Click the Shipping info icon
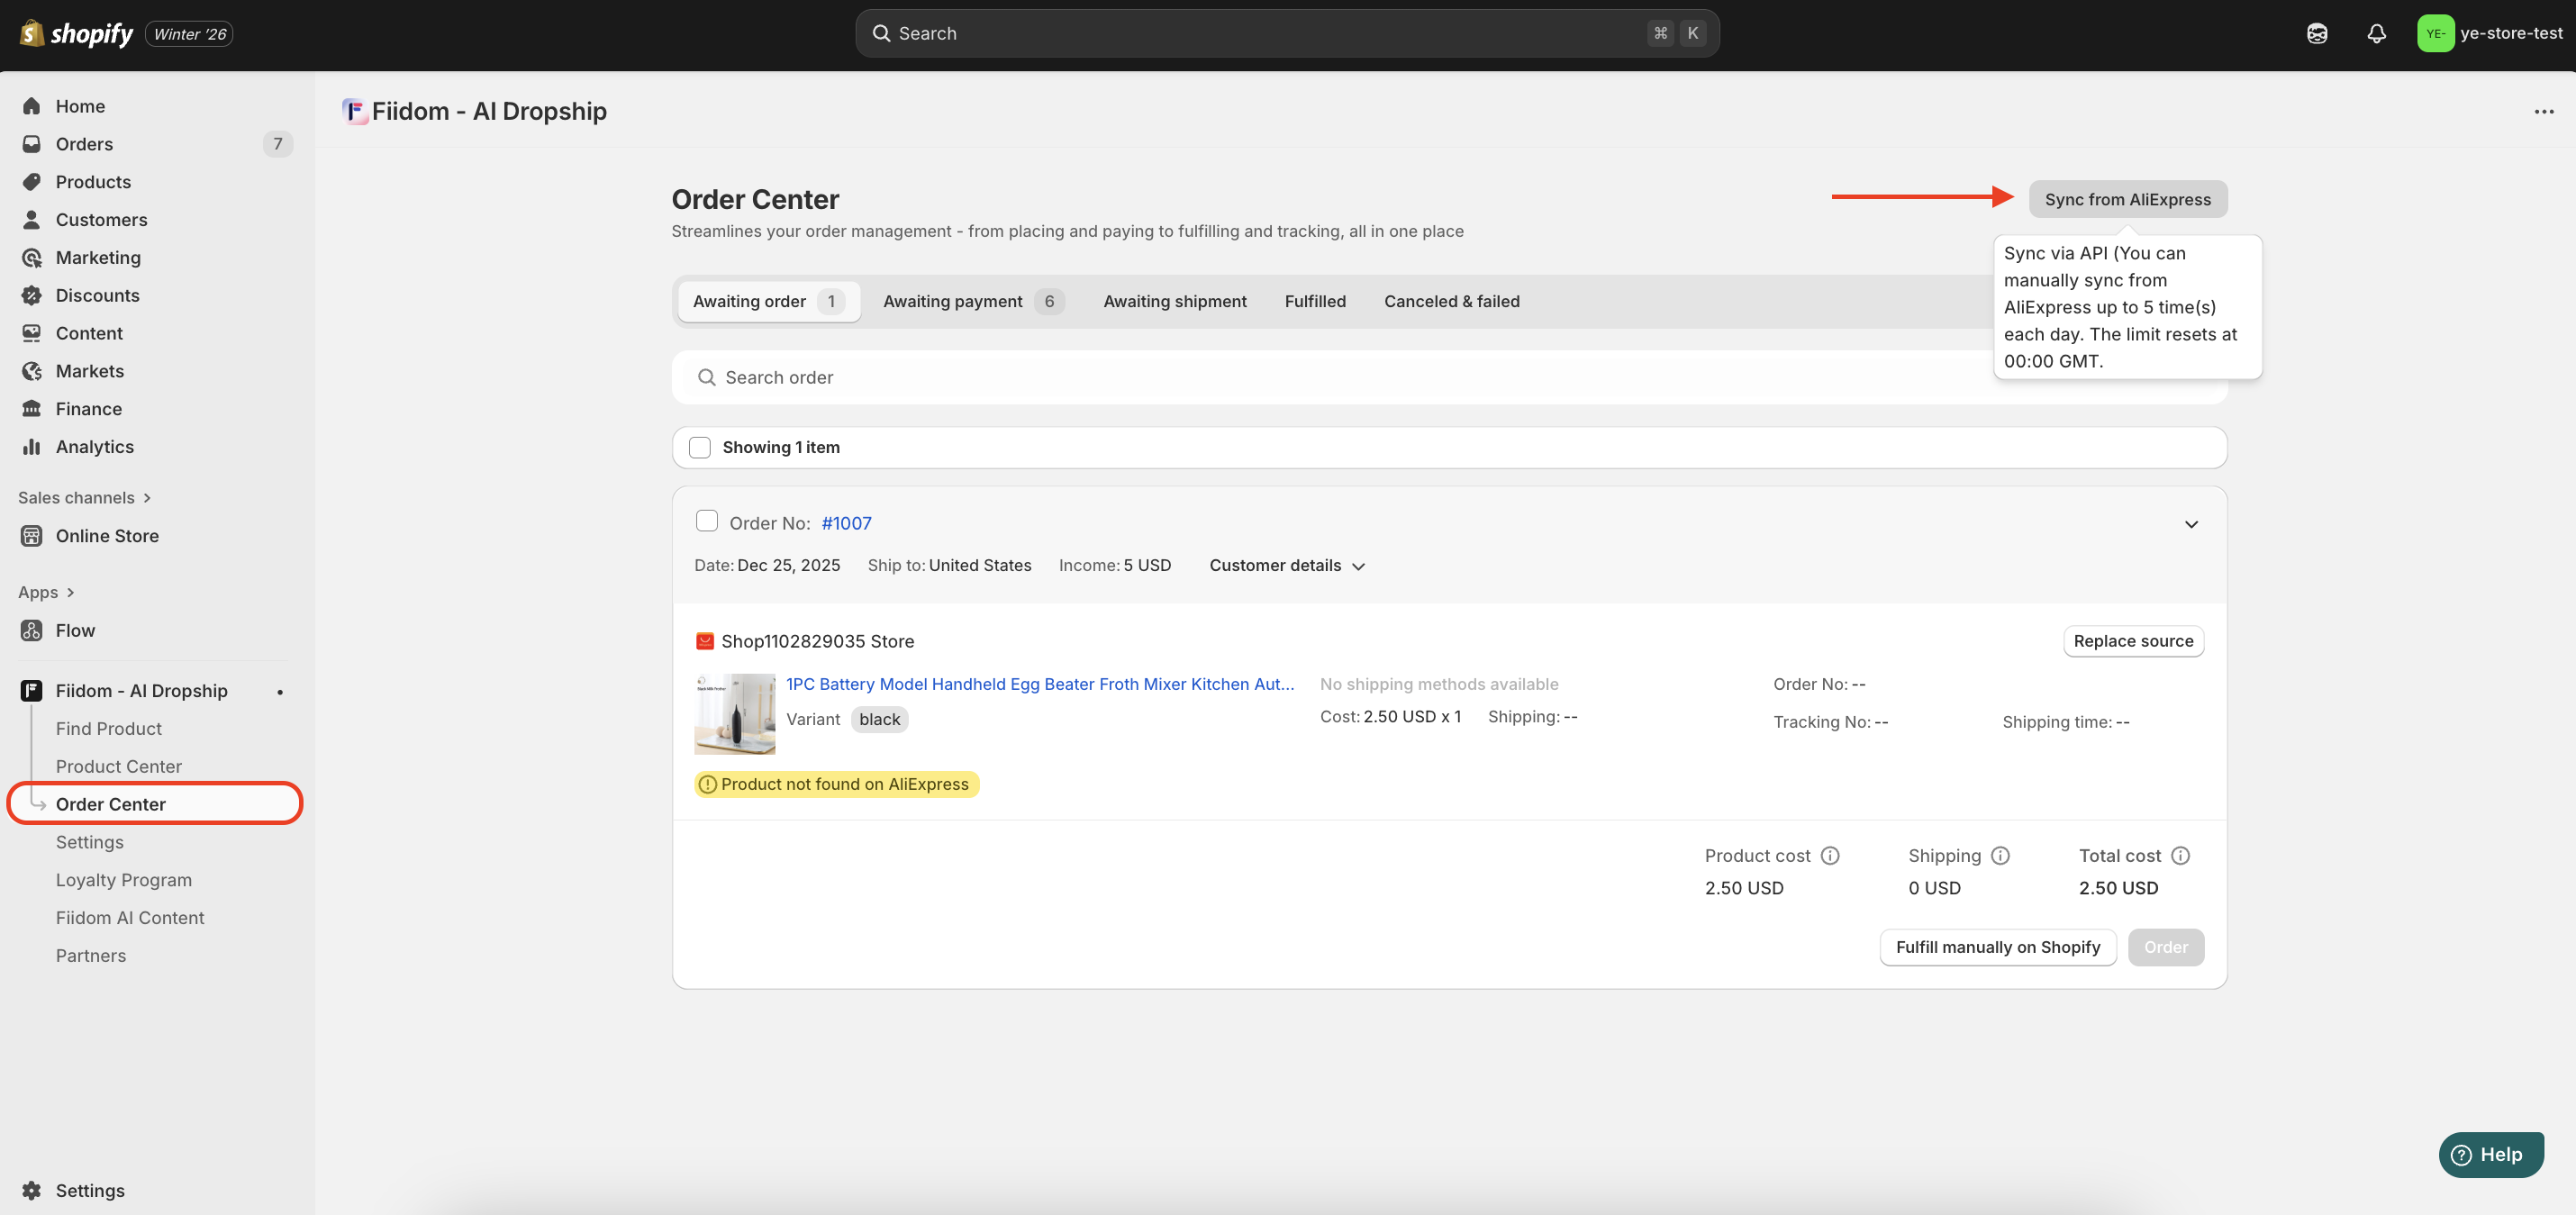This screenshot has width=2576, height=1215. click(2000, 856)
